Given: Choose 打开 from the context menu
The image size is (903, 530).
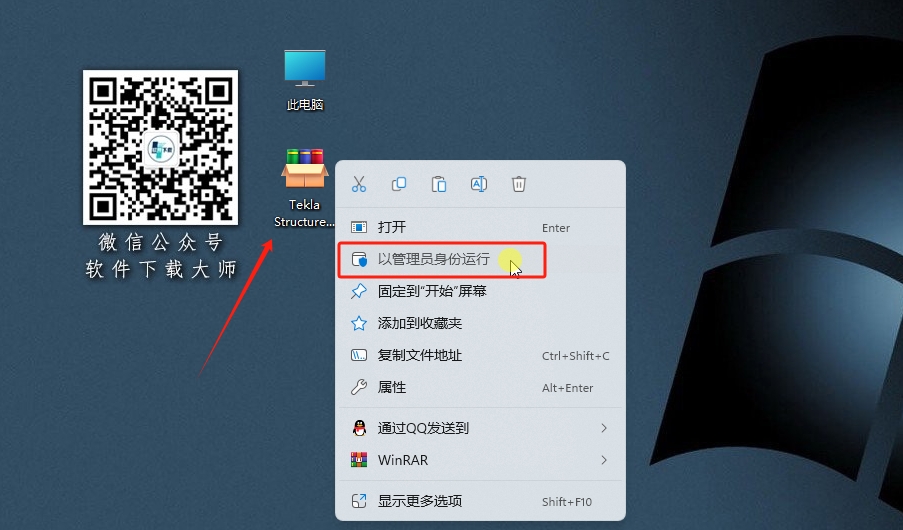Looking at the screenshot, I should 480,227.
